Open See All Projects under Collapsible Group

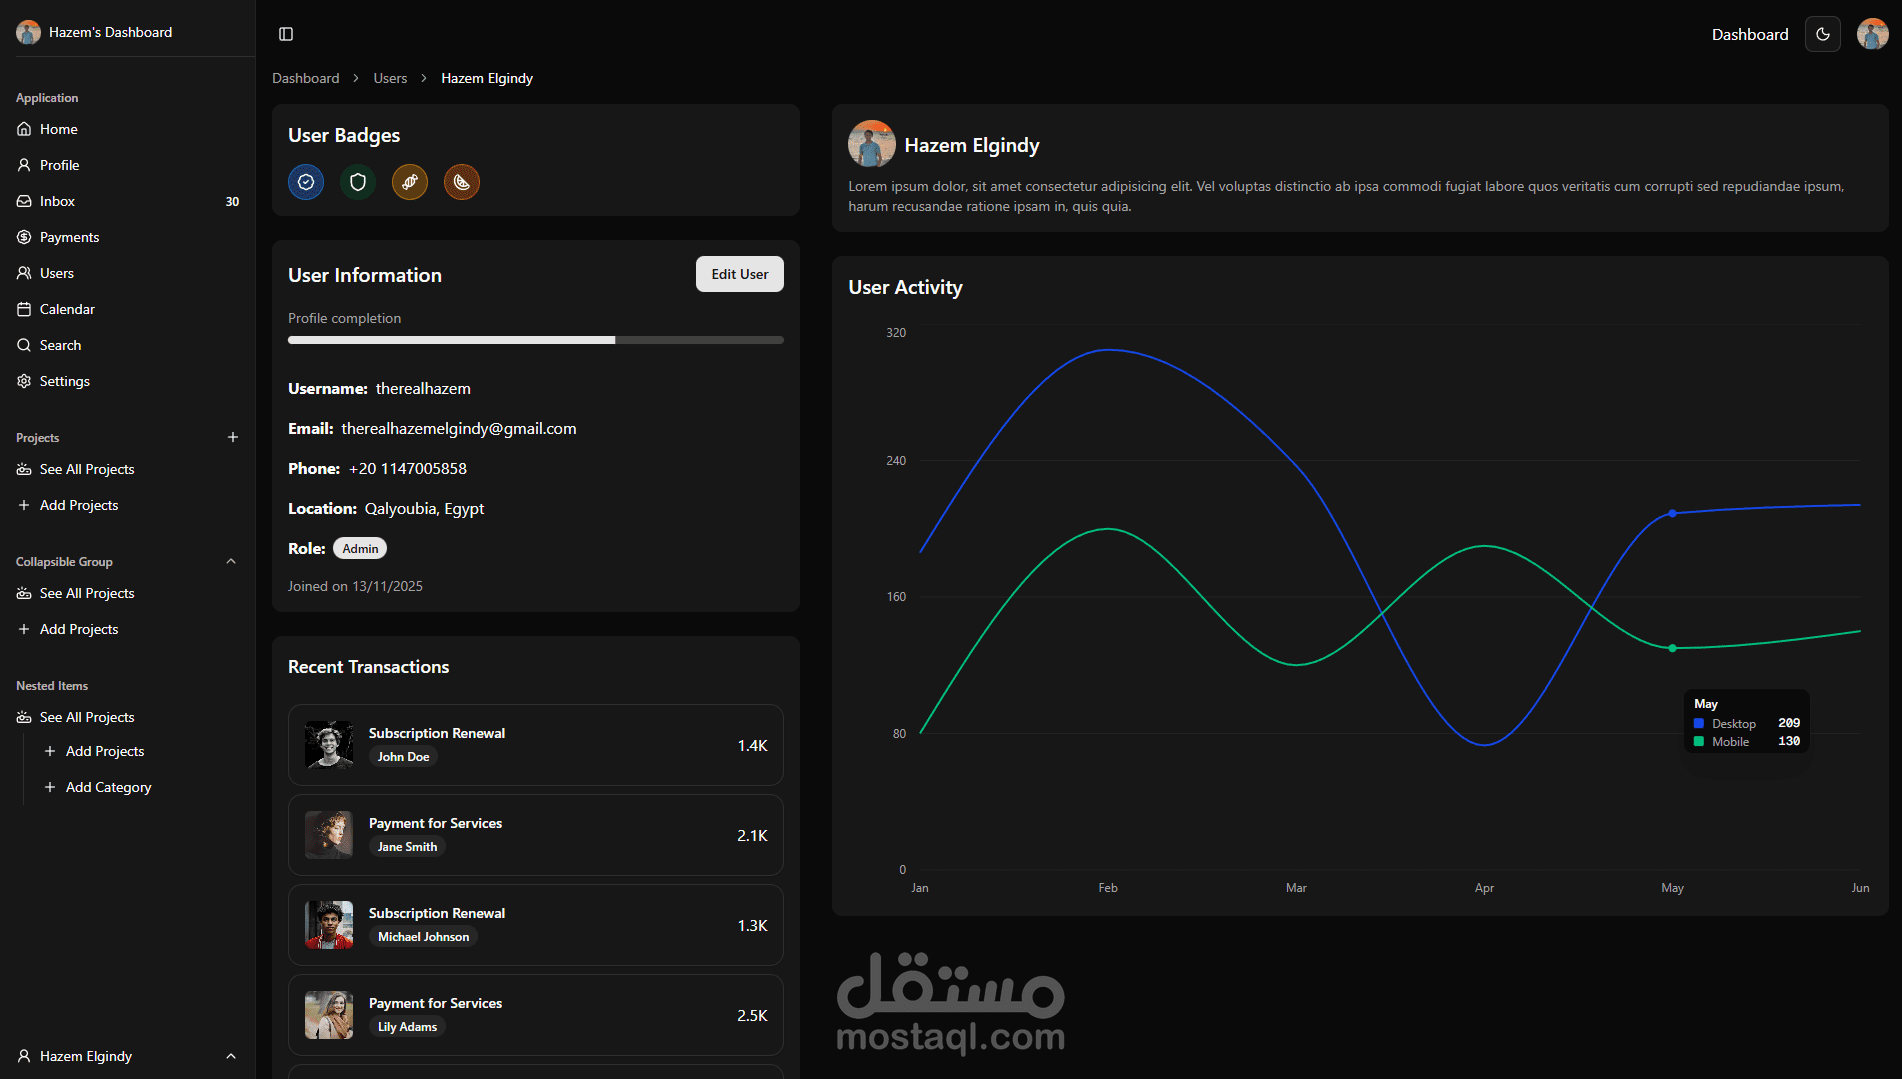pyautogui.click(x=128, y=593)
